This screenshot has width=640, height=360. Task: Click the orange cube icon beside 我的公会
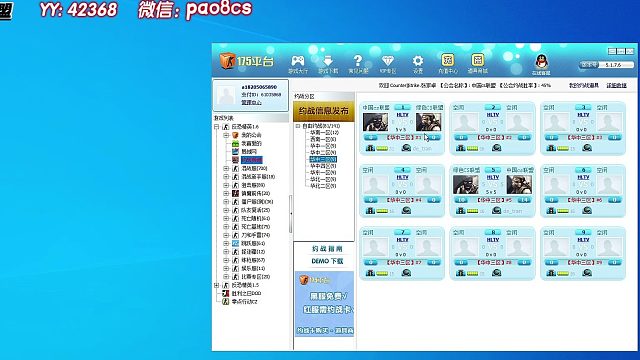[x=235, y=135]
